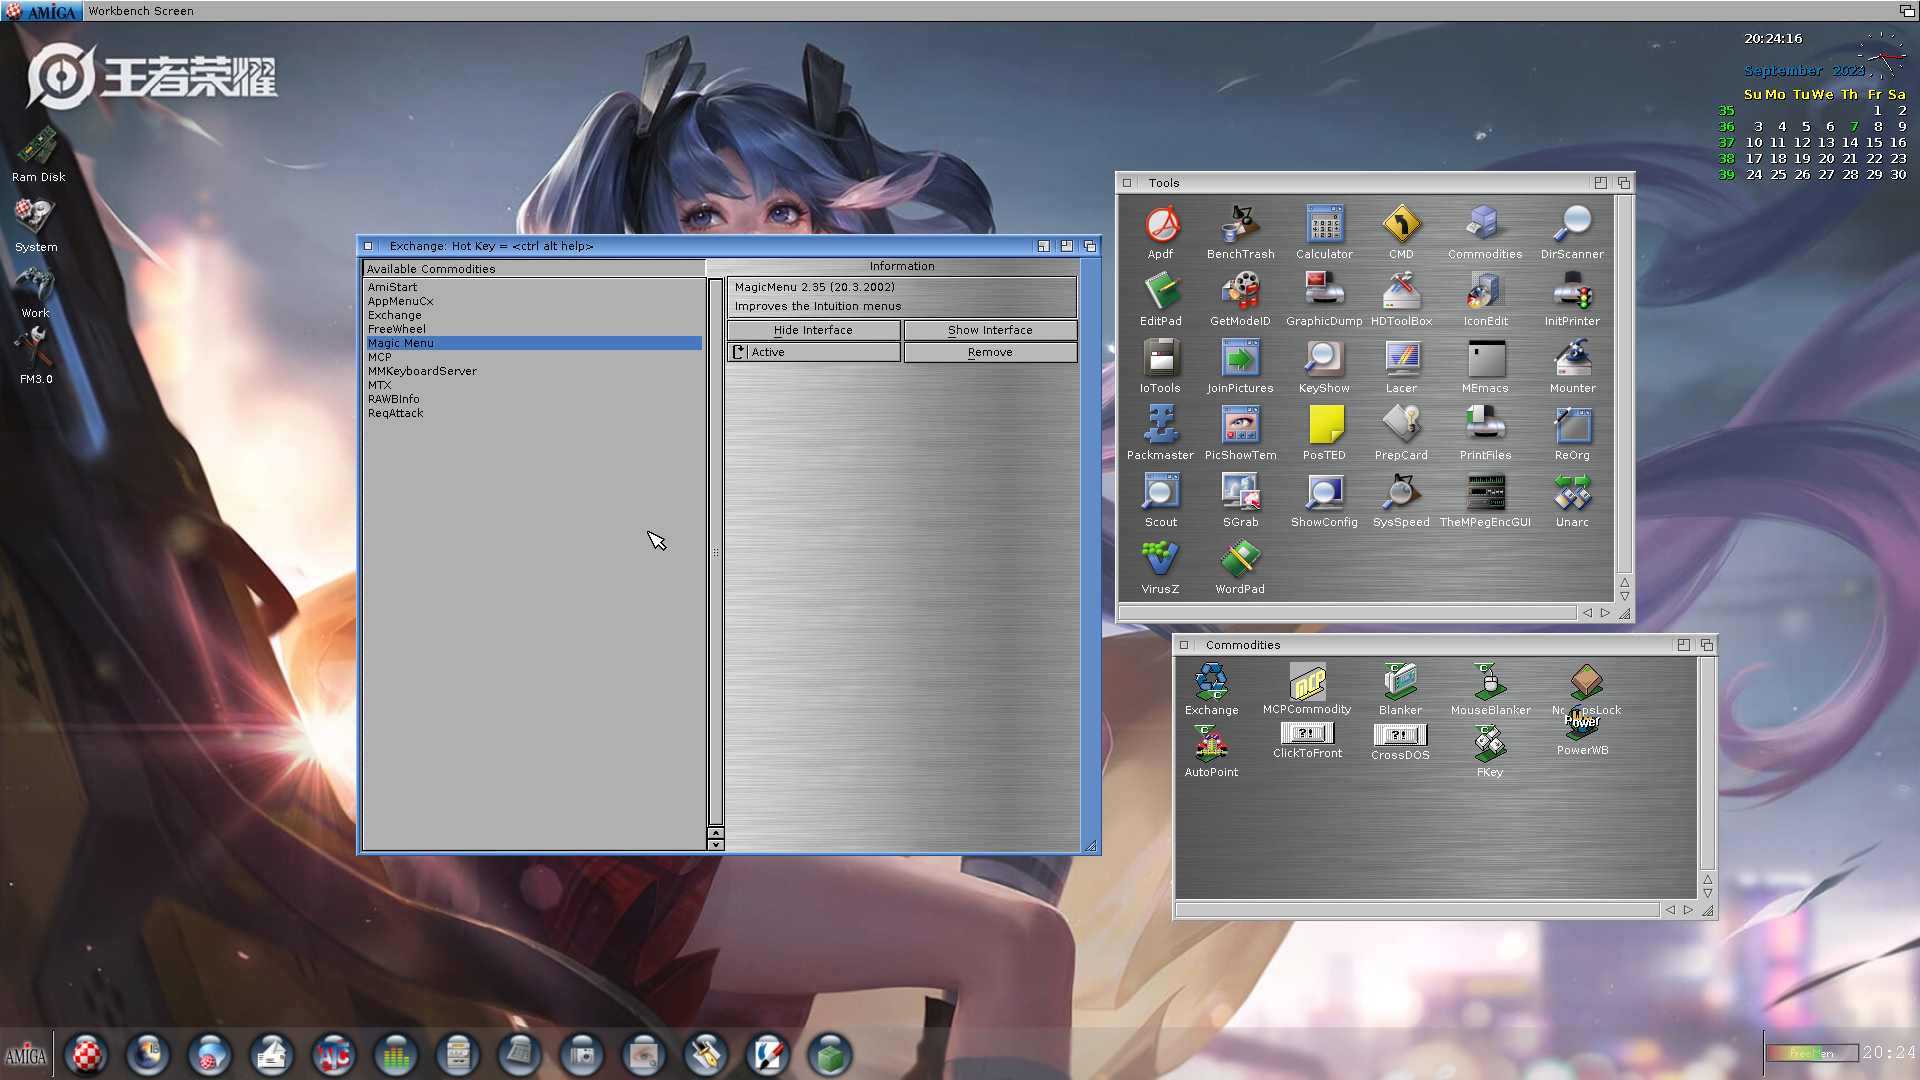This screenshot has width=1920, height=1080.
Task: Open the Calculator tool icon
Action: [1324, 226]
